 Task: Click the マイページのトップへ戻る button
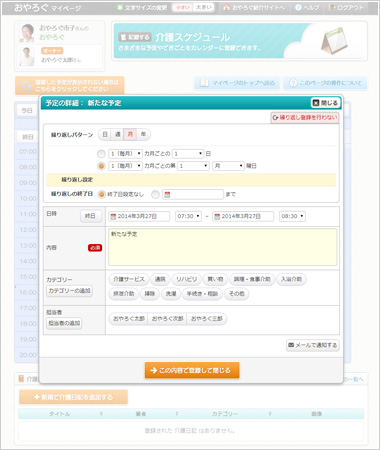click(237, 83)
